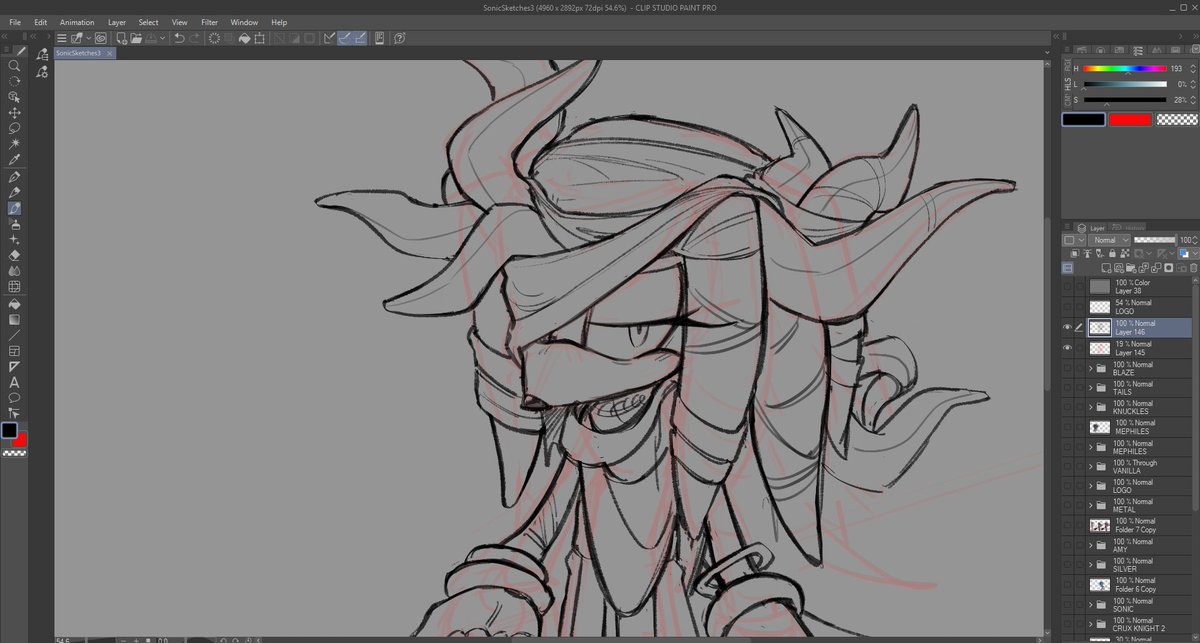Select the red sub color swatch in color panel

point(1130,119)
